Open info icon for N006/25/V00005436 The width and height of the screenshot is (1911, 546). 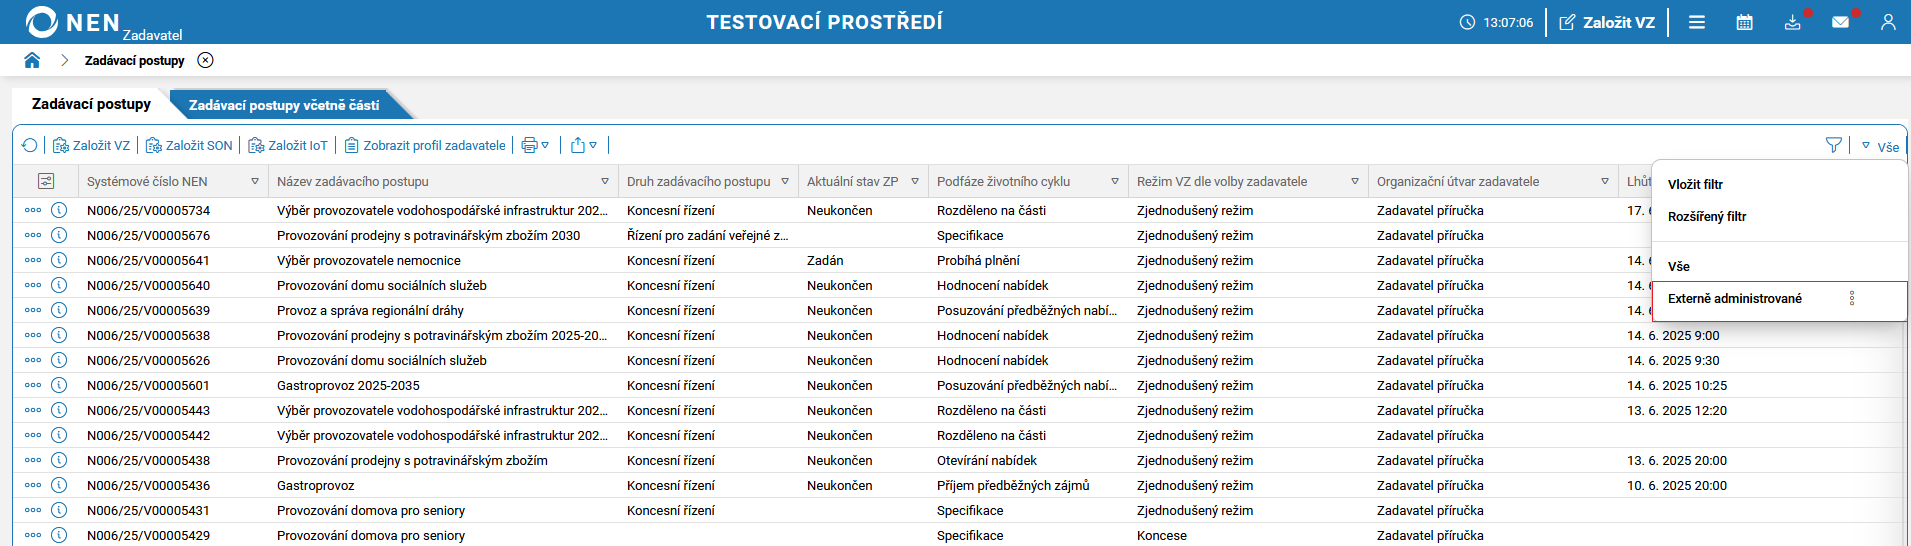59,485
